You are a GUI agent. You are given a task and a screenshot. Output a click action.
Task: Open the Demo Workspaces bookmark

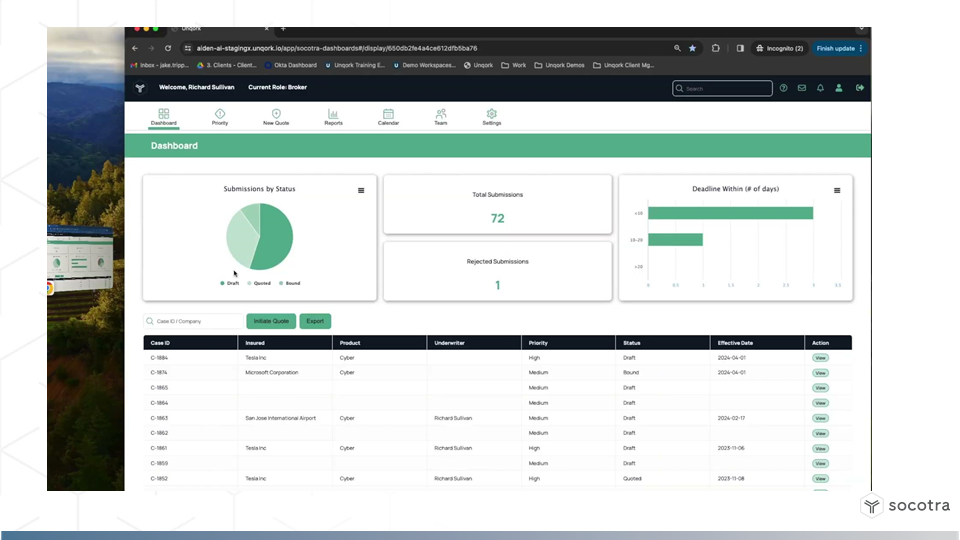[424, 65]
